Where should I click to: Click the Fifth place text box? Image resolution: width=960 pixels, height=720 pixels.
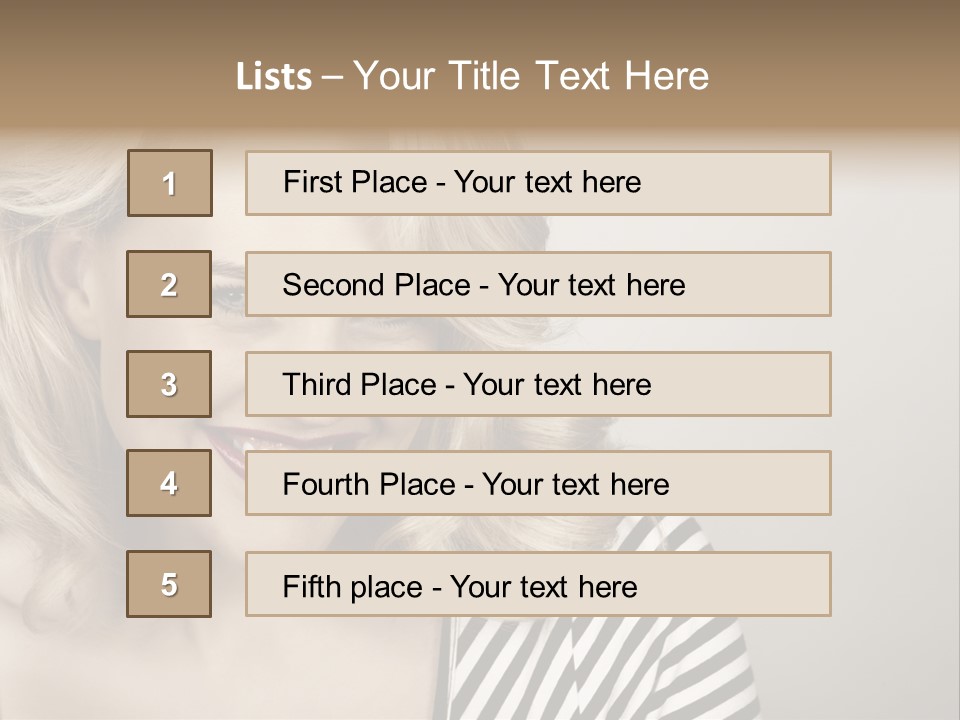(x=538, y=585)
